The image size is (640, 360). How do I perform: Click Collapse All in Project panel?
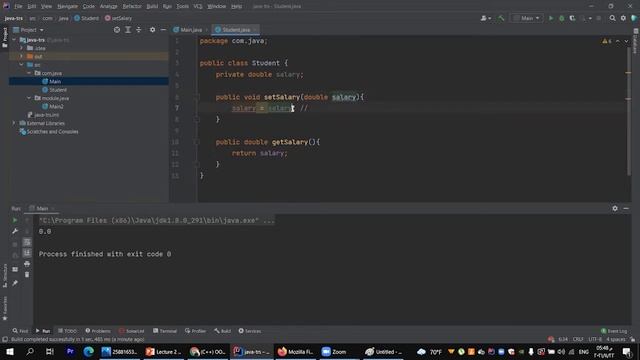click(x=139, y=30)
